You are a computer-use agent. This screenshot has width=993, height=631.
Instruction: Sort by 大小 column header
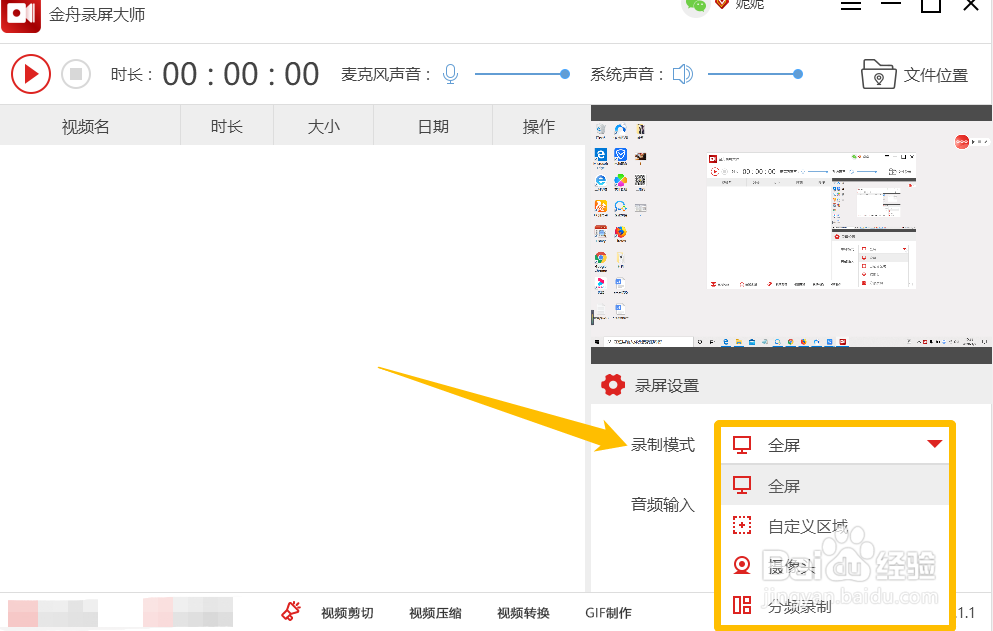(324, 127)
